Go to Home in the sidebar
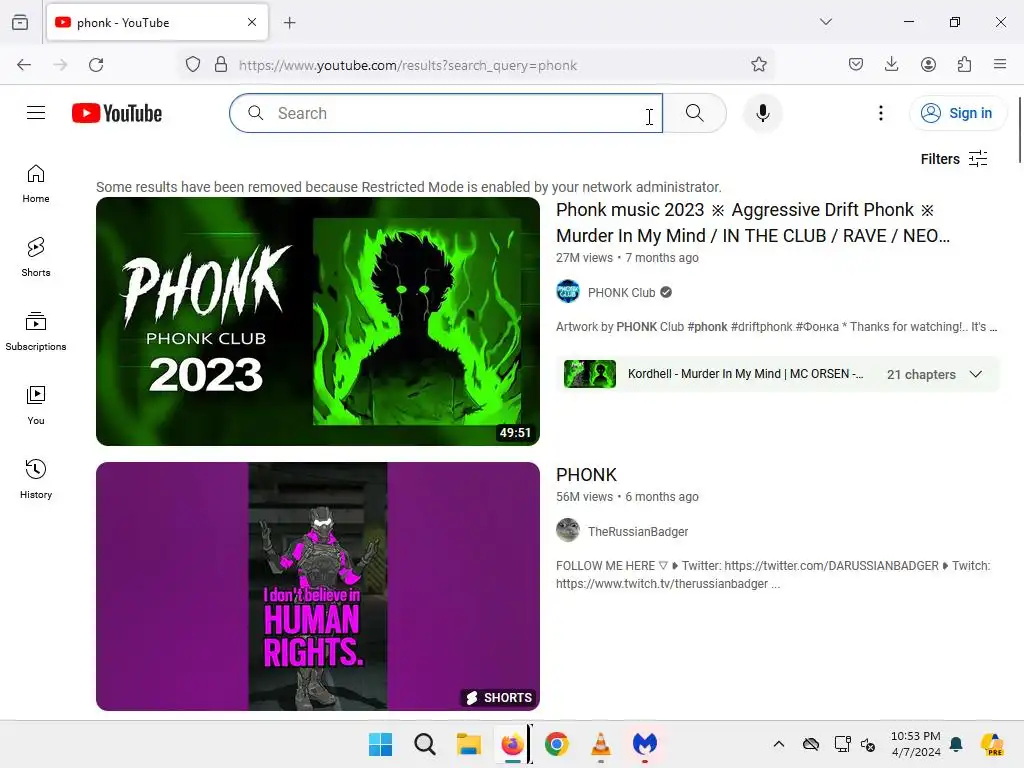 (x=36, y=184)
